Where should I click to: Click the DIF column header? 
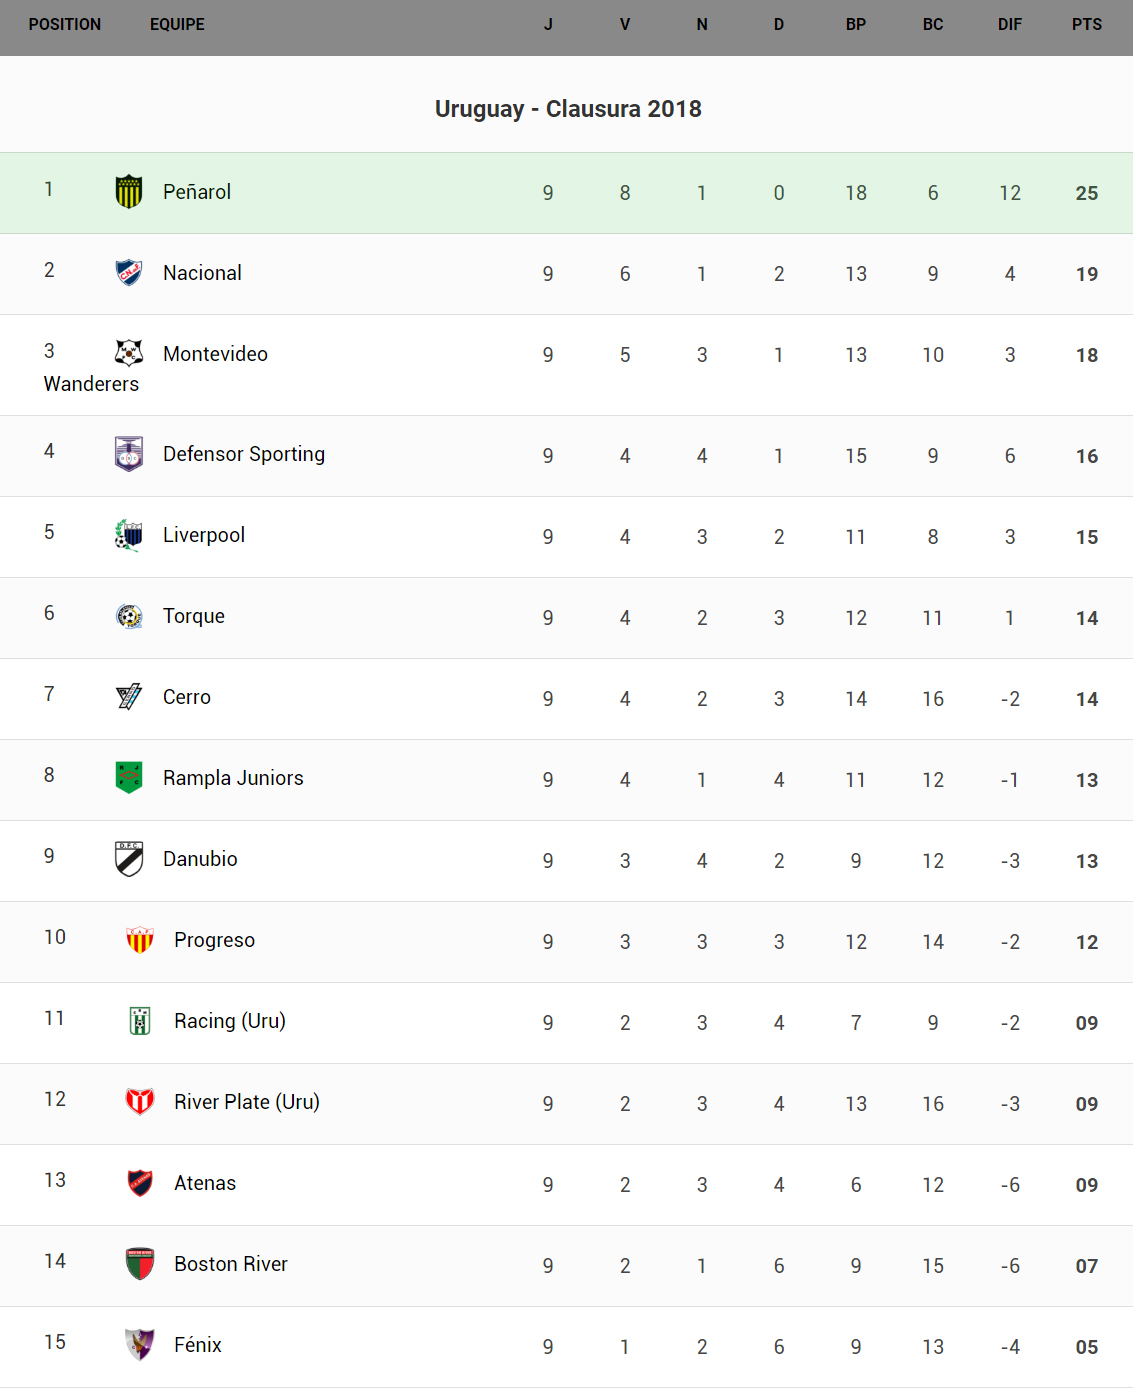(1009, 24)
